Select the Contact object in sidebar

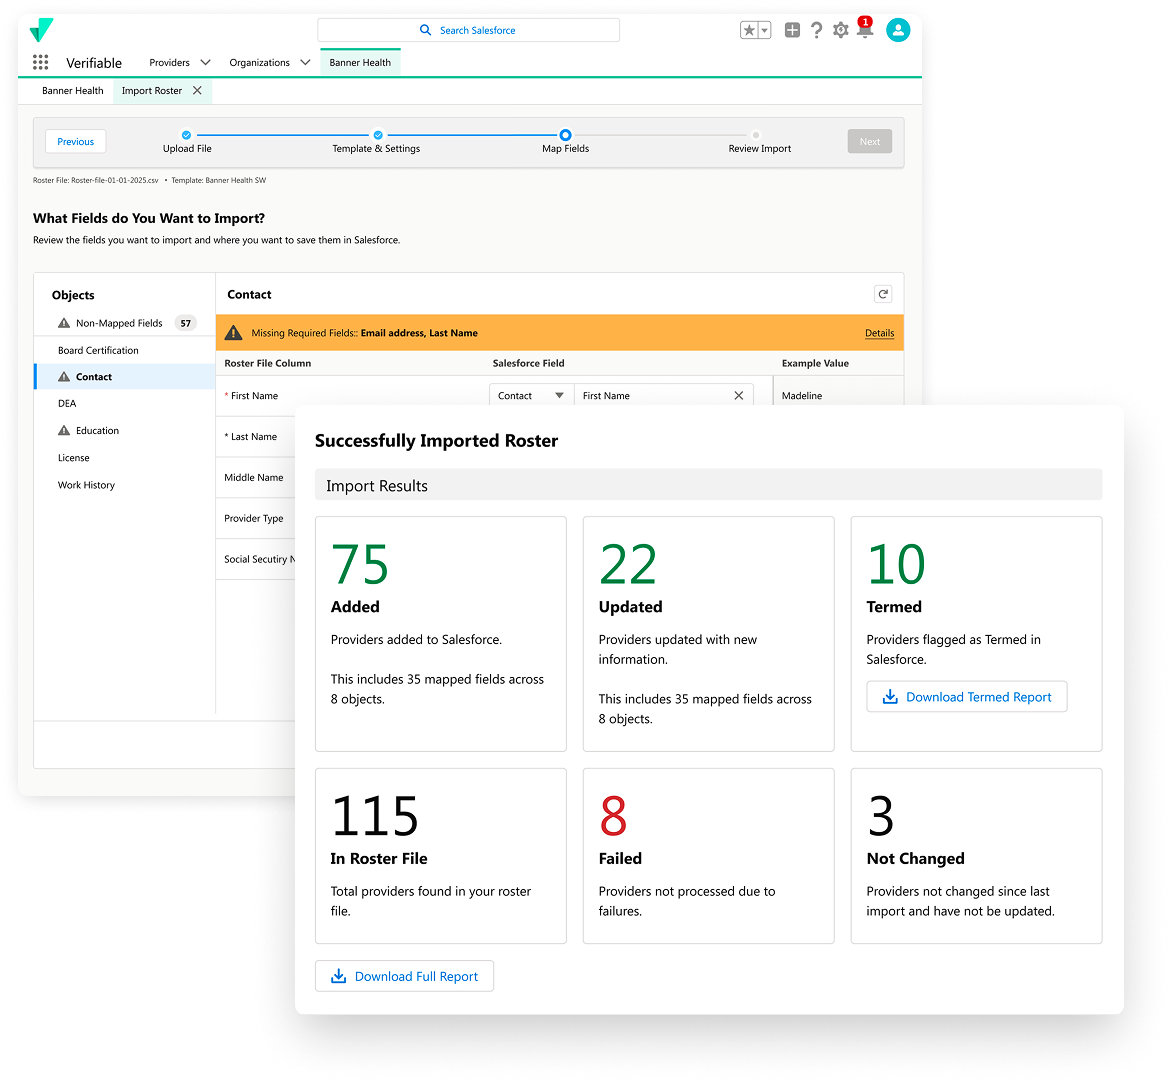[125, 377]
